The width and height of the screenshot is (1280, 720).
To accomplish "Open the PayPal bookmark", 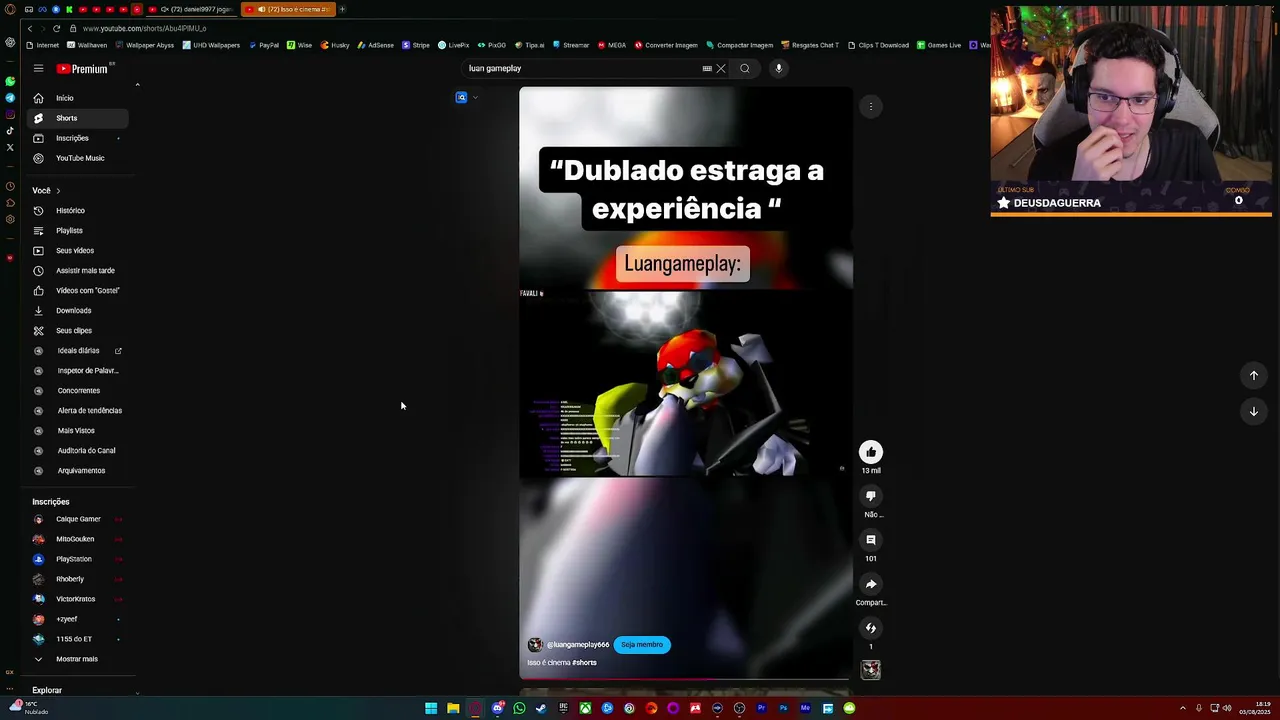I will click(x=264, y=45).
